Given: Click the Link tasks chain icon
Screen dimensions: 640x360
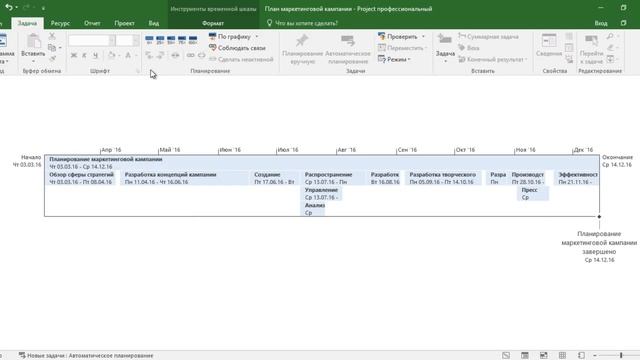Looking at the screenshot, I should point(190,55).
